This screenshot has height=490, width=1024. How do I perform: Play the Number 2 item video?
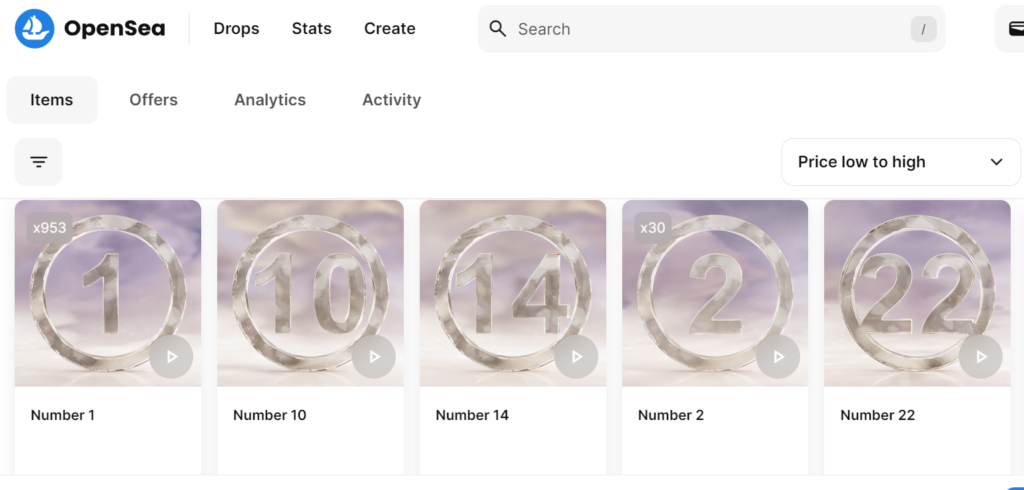[x=778, y=357]
